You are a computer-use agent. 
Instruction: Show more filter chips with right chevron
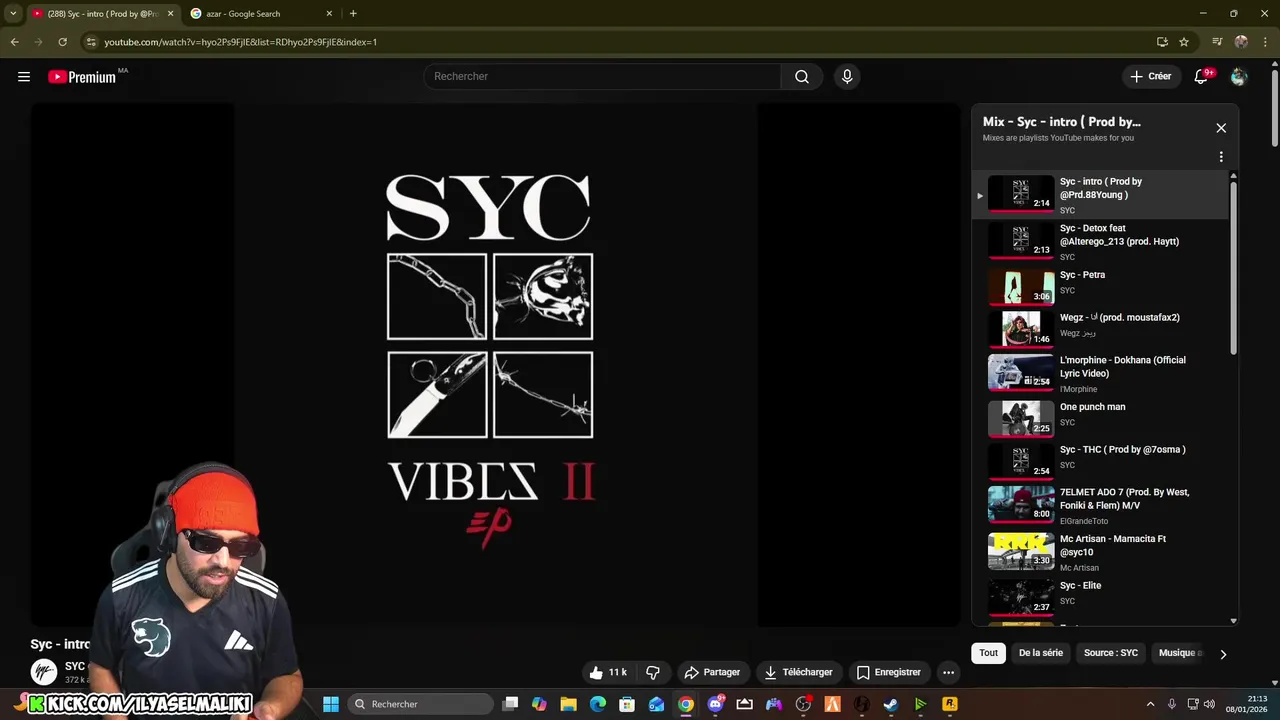pos(1222,654)
